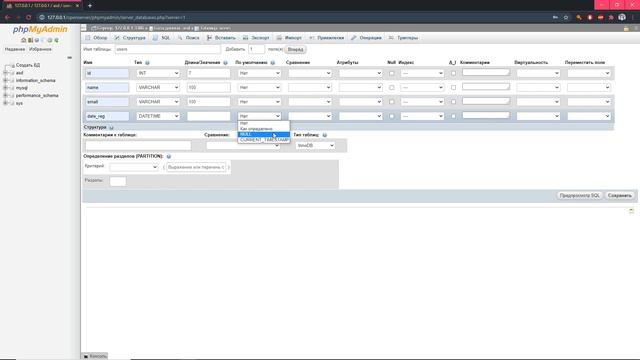Open default-value dropdown for id row

[x=259, y=73]
